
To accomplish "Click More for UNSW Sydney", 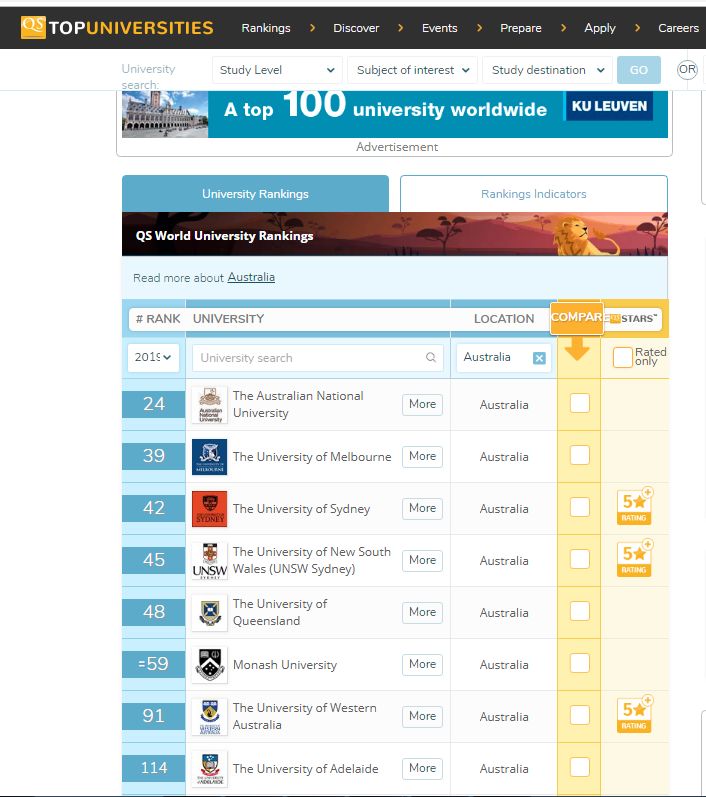I will [x=422, y=560].
